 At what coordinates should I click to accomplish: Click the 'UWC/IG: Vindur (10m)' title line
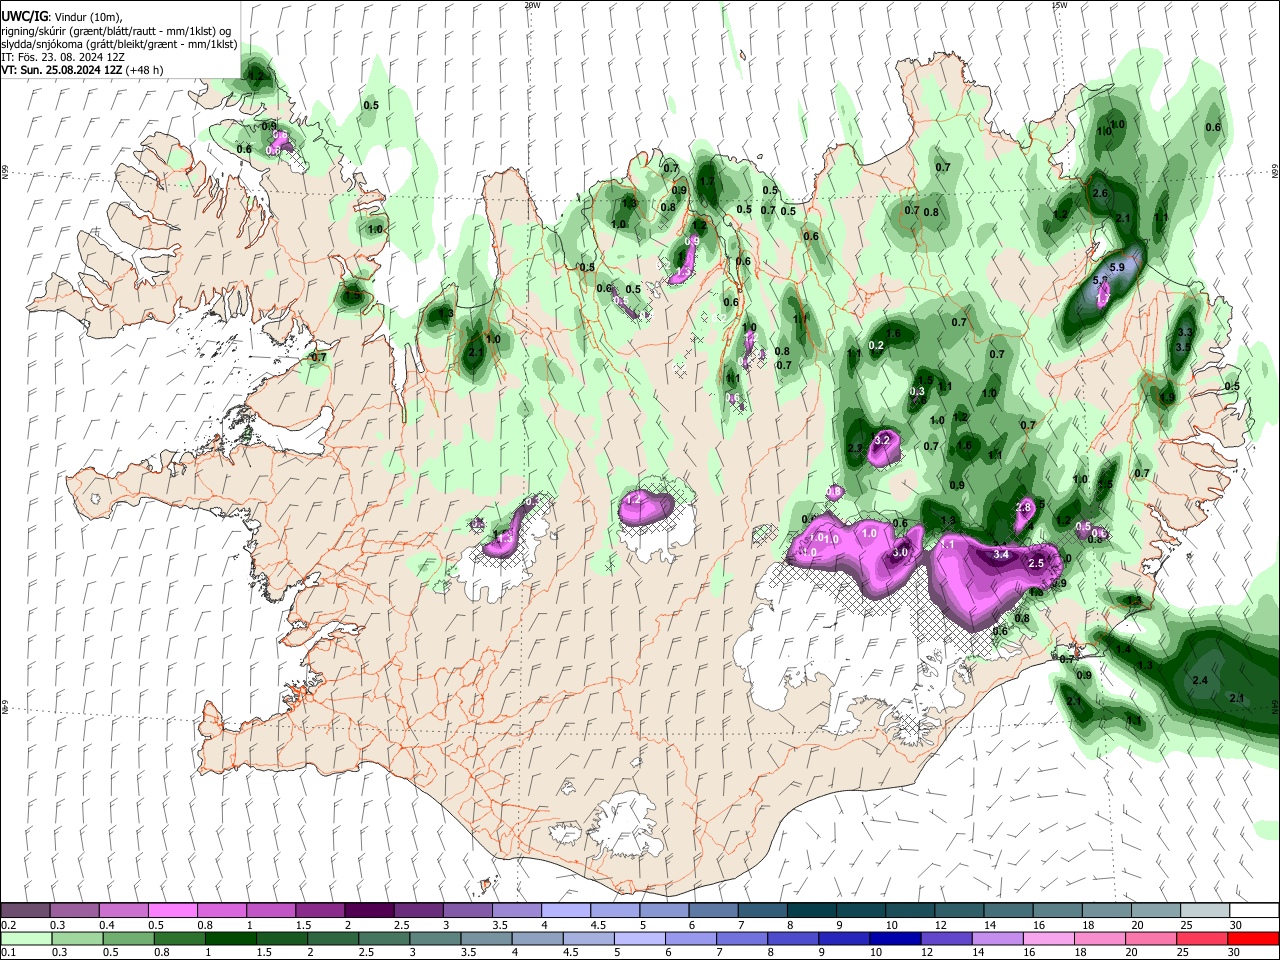point(61,16)
